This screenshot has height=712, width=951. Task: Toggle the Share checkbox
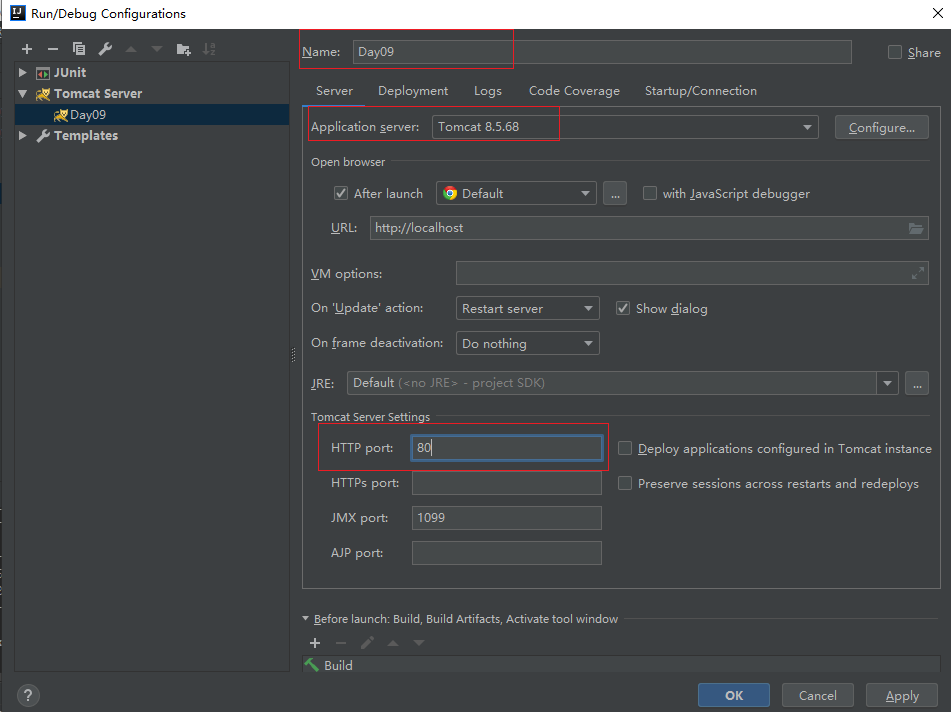pyautogui.click(x=895, y=52)
